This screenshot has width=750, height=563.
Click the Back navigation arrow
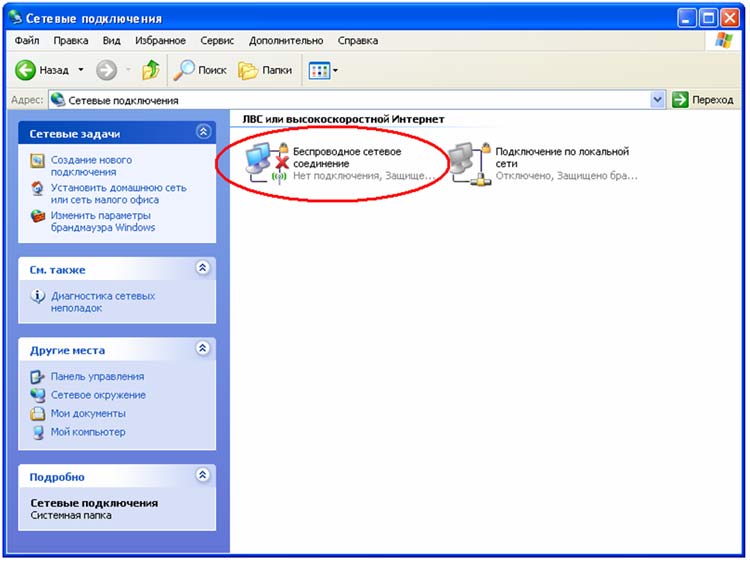(x=27, y=70)
